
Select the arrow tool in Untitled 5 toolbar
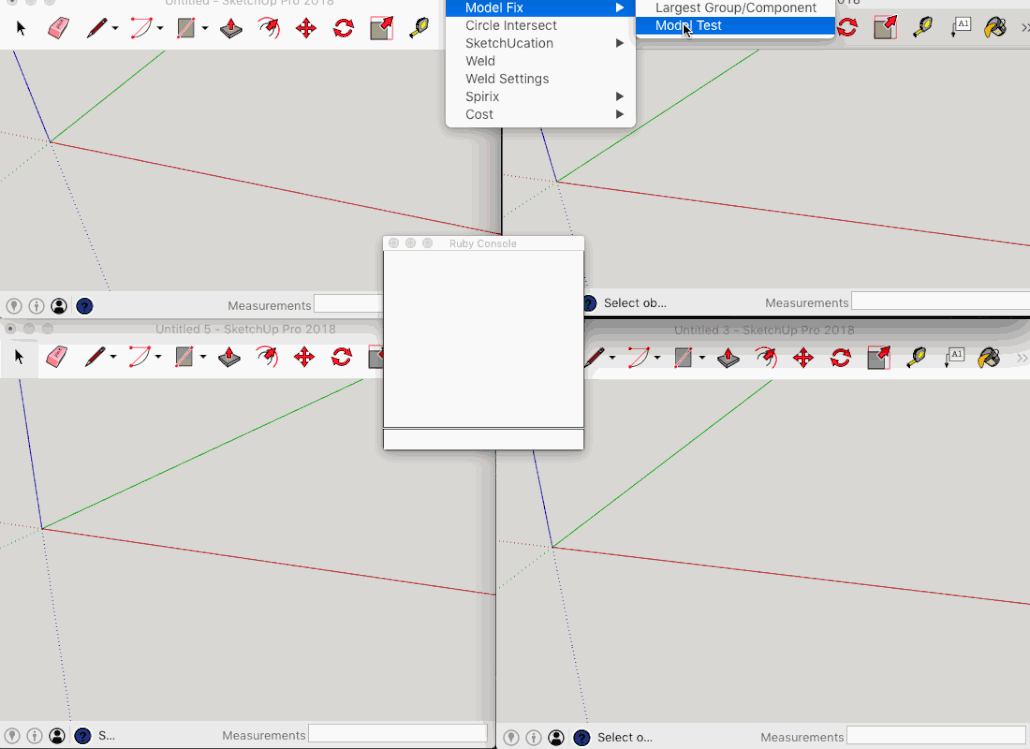(x=18, y=356)
